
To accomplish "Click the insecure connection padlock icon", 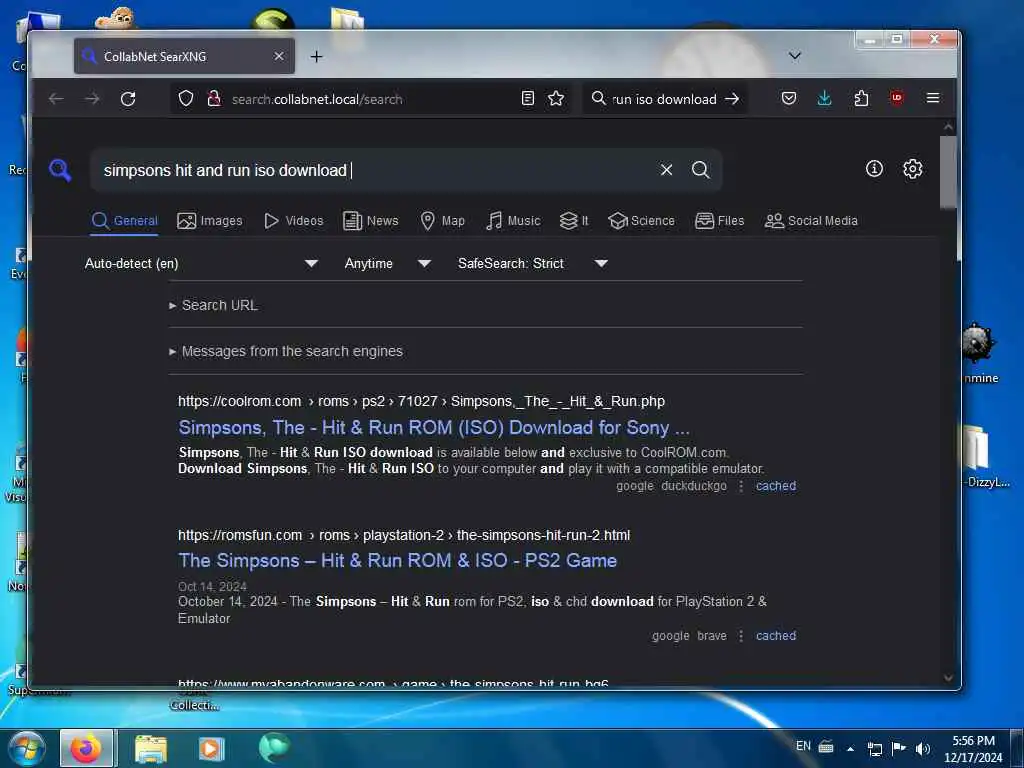I will point(214,99).
